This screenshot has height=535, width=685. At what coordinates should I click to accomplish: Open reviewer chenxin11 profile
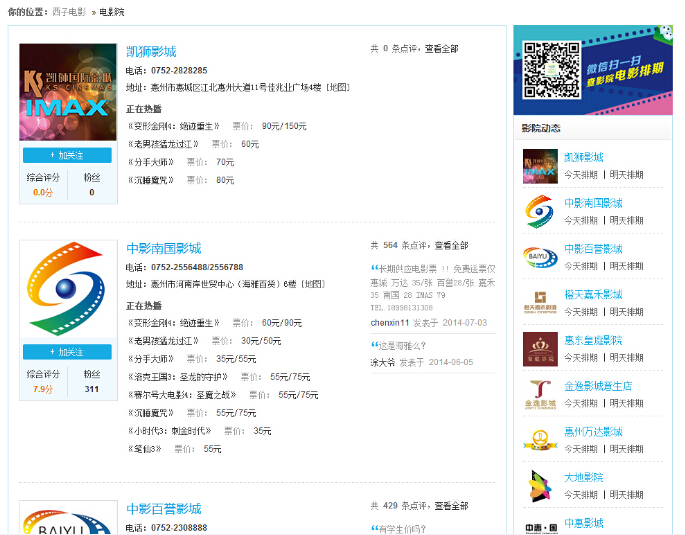tap(390, 323)
